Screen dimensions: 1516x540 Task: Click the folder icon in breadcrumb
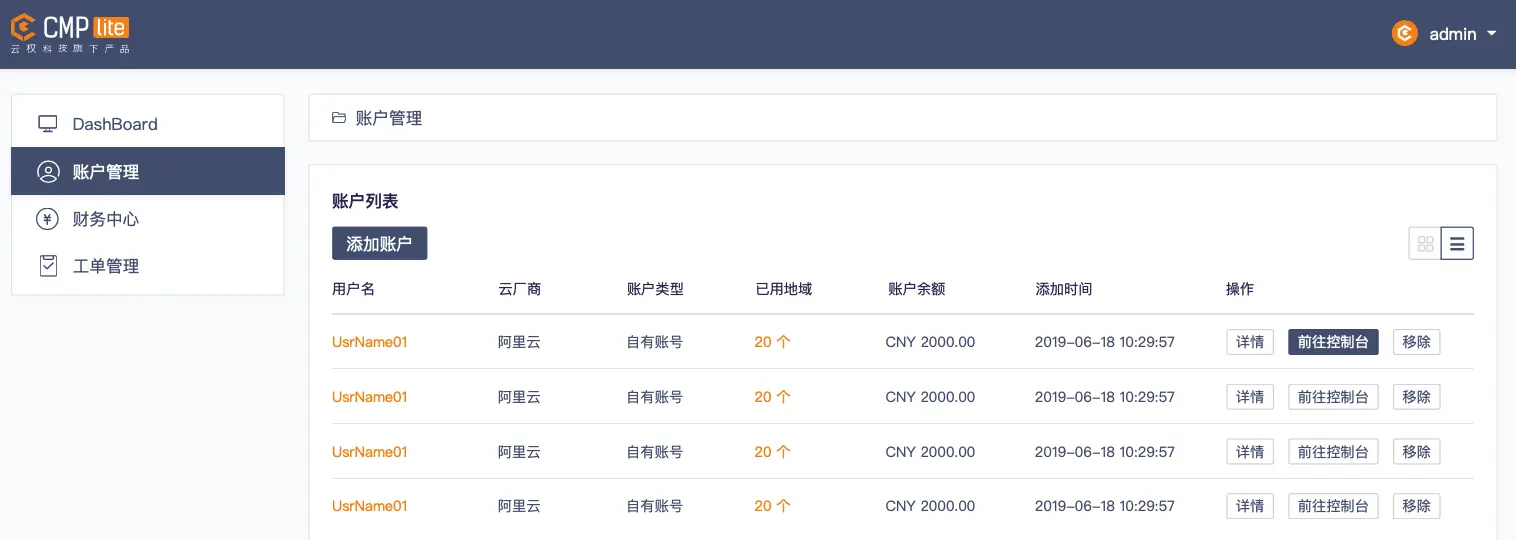point(339,118)
